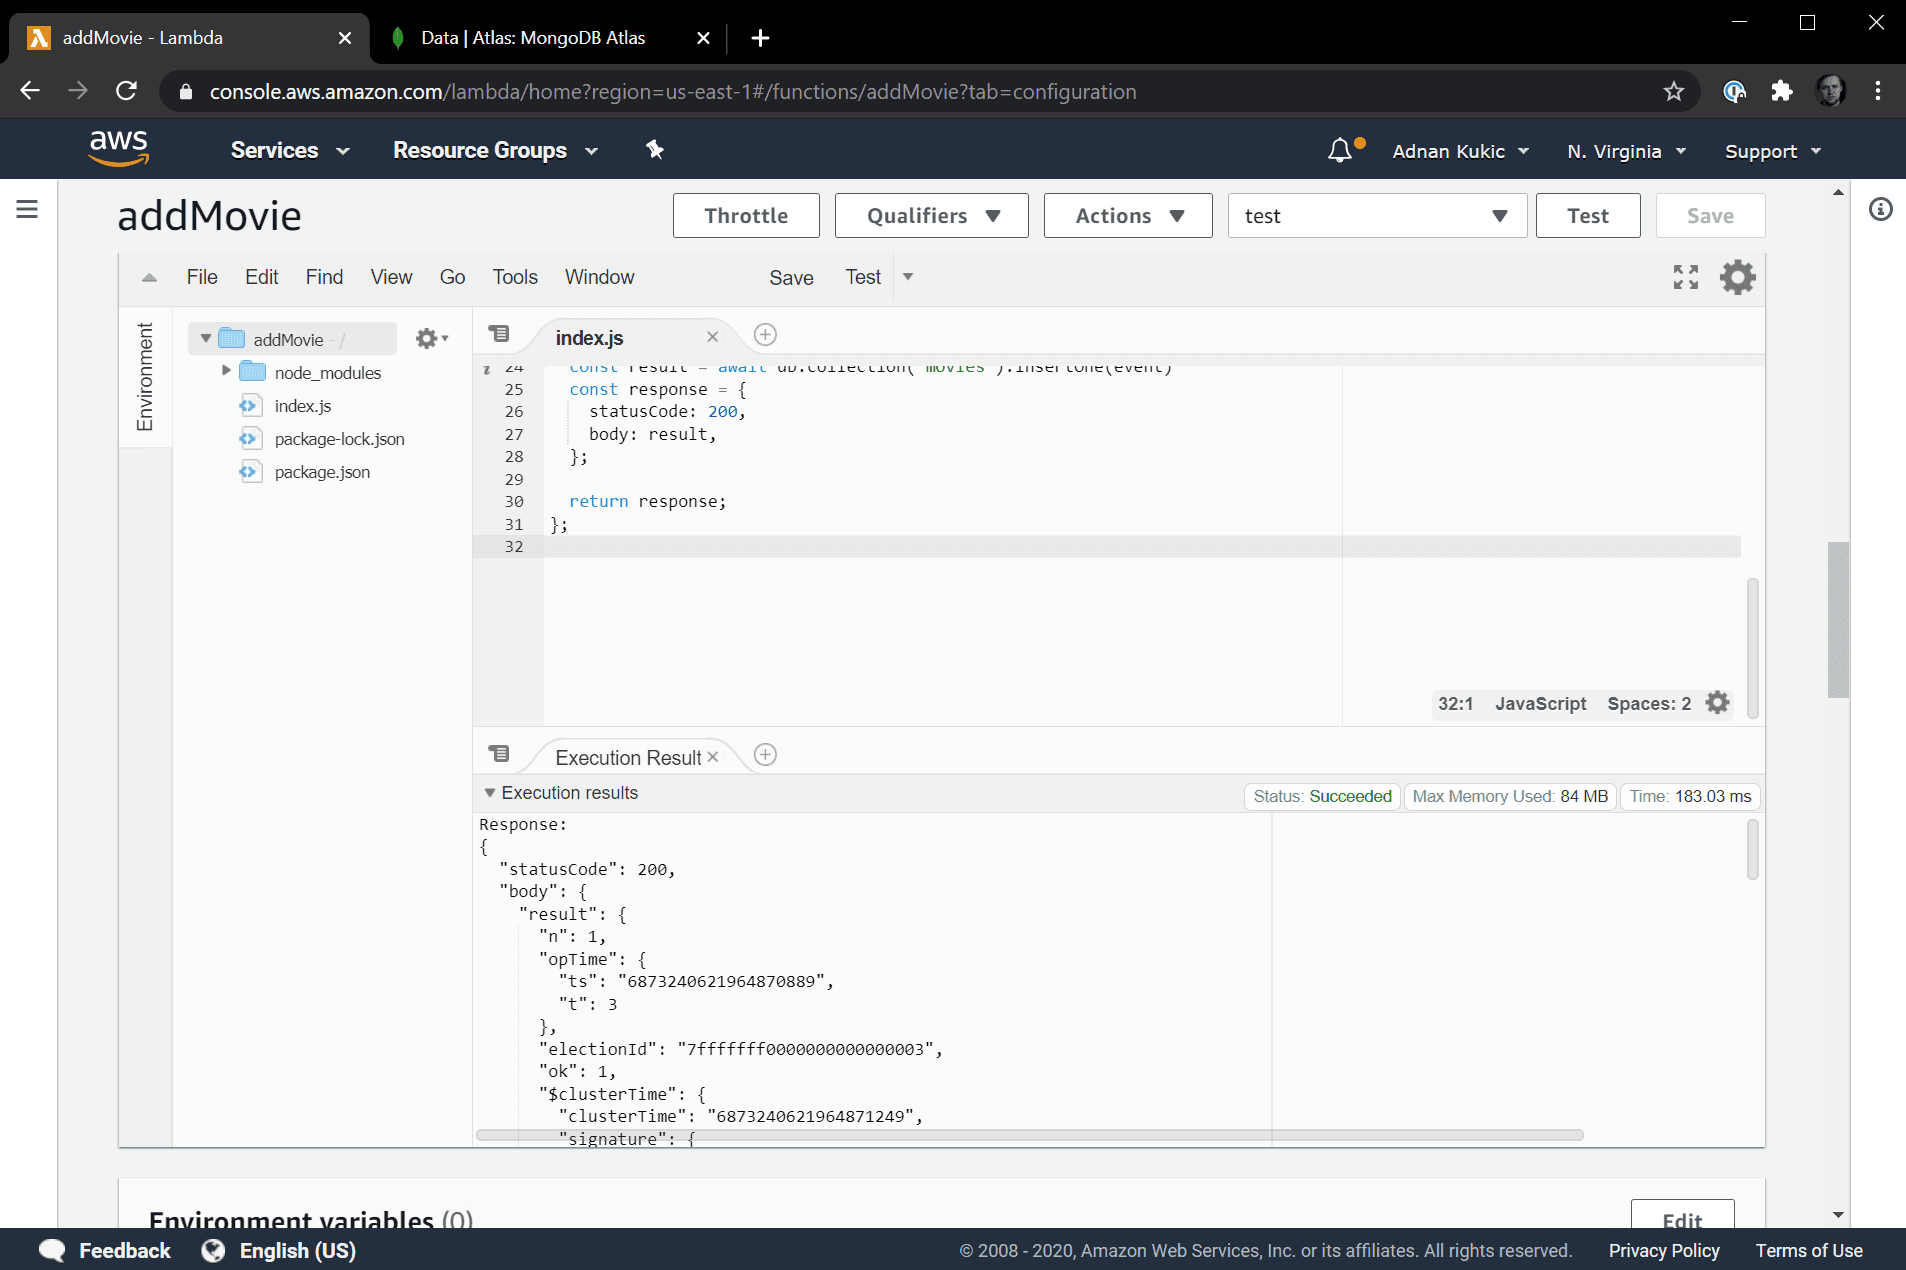Click the Throttle button

745,216
